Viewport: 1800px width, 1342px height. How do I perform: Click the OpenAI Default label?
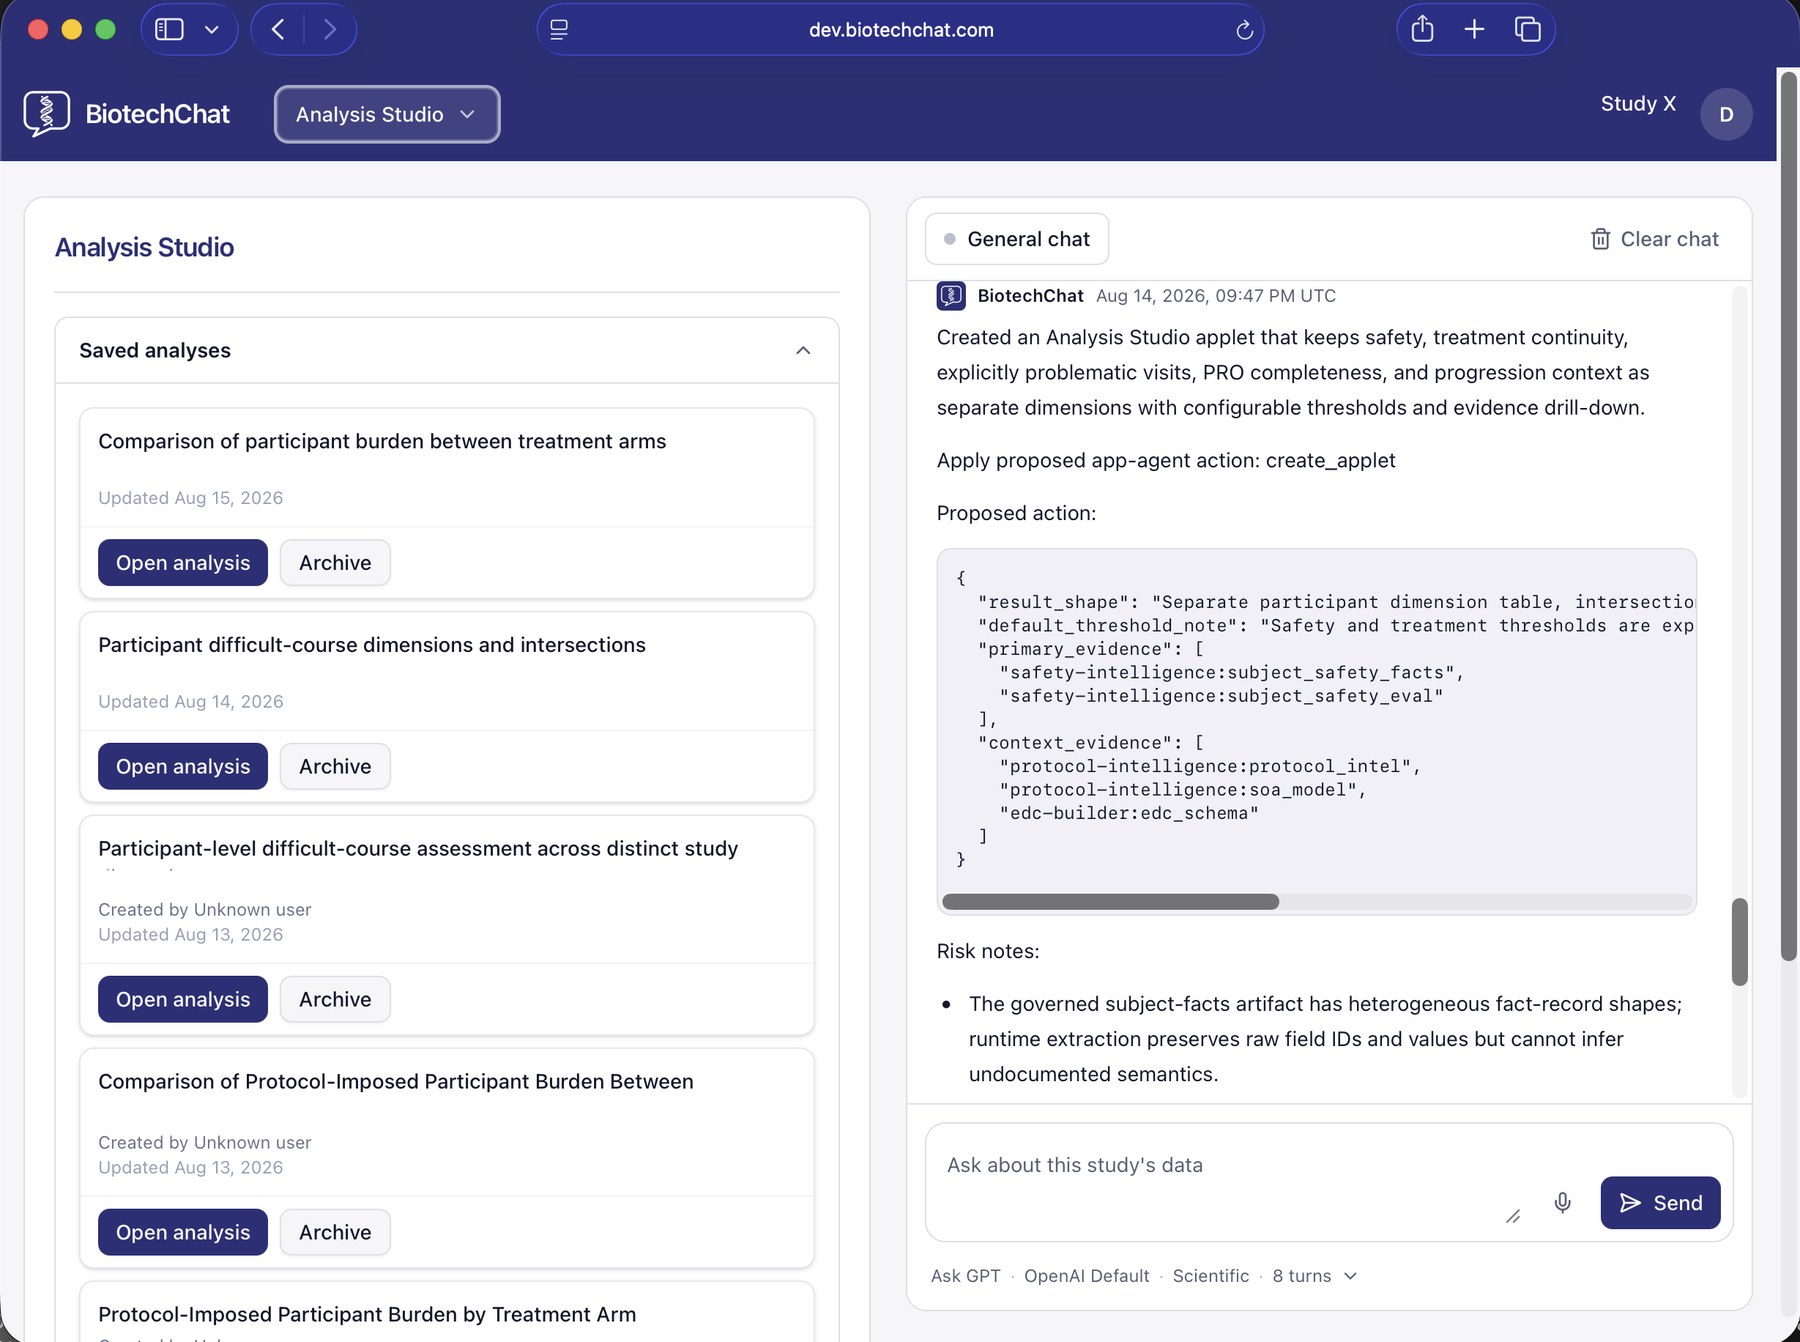1086,1276
